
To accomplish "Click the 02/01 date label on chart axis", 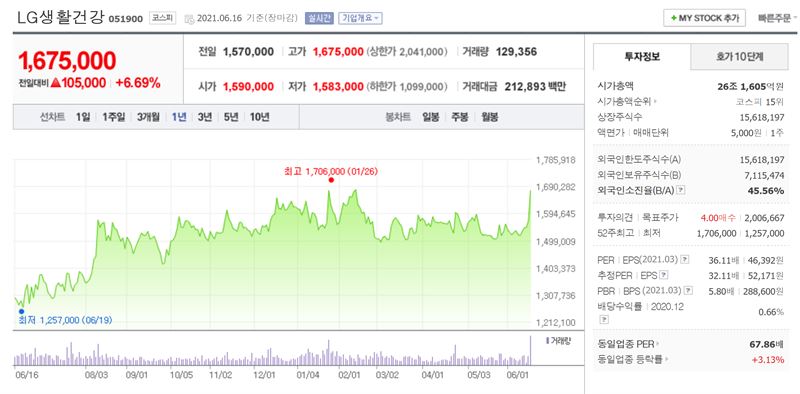I will [349, 375].
